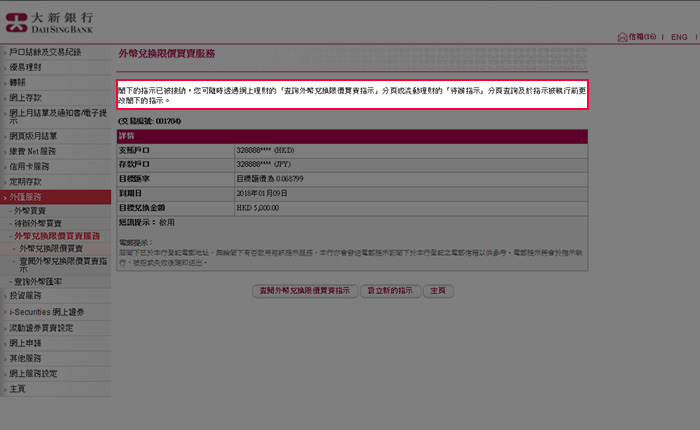Click the 查閱外幣兌換限價買賣指示 button
Image resolution: width=700 pixels, height=430 pixels.
coord(305,291)
